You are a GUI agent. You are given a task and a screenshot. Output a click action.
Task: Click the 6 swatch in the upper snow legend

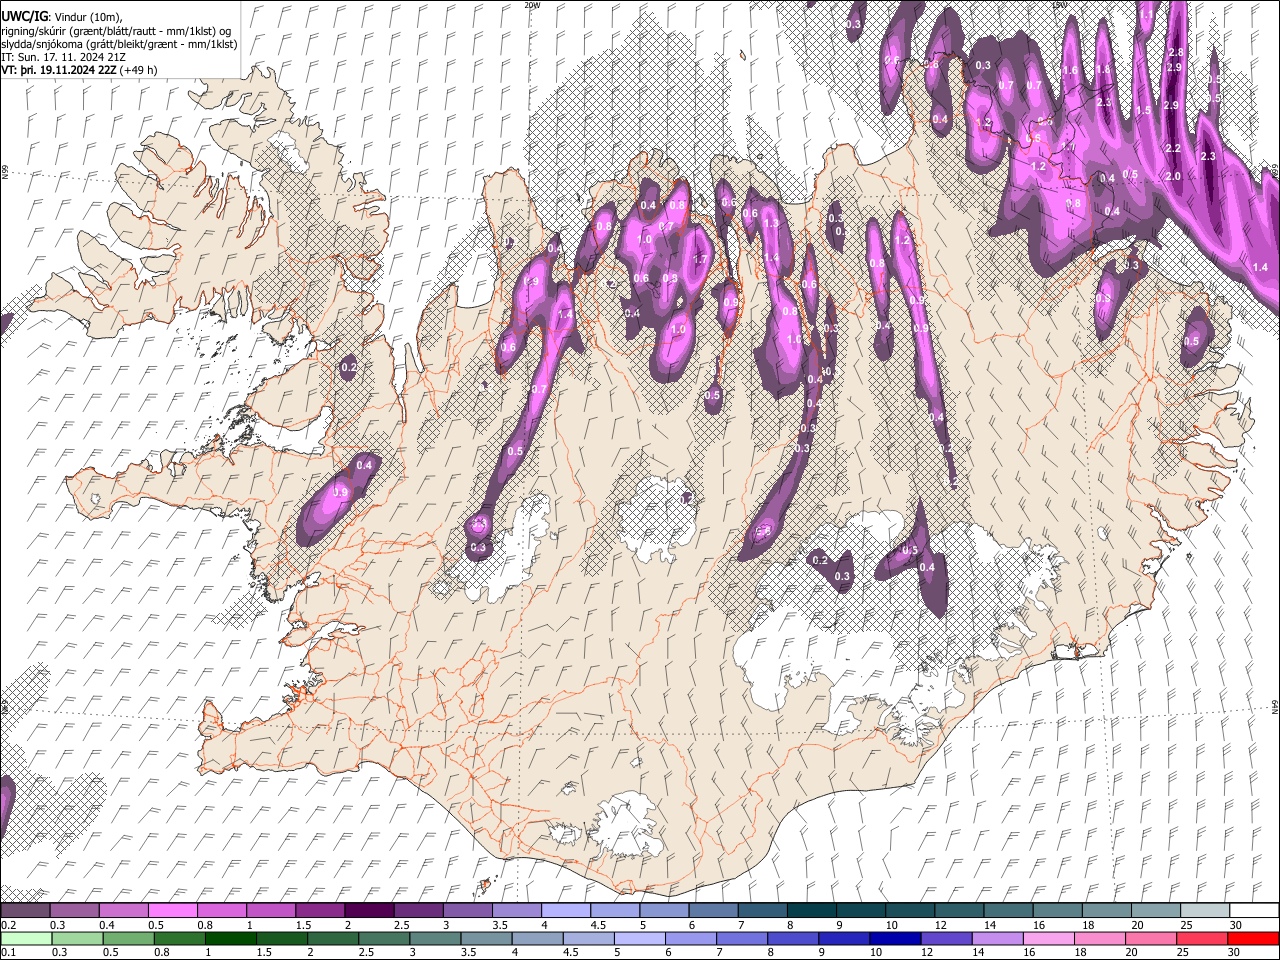coord(711,910)
